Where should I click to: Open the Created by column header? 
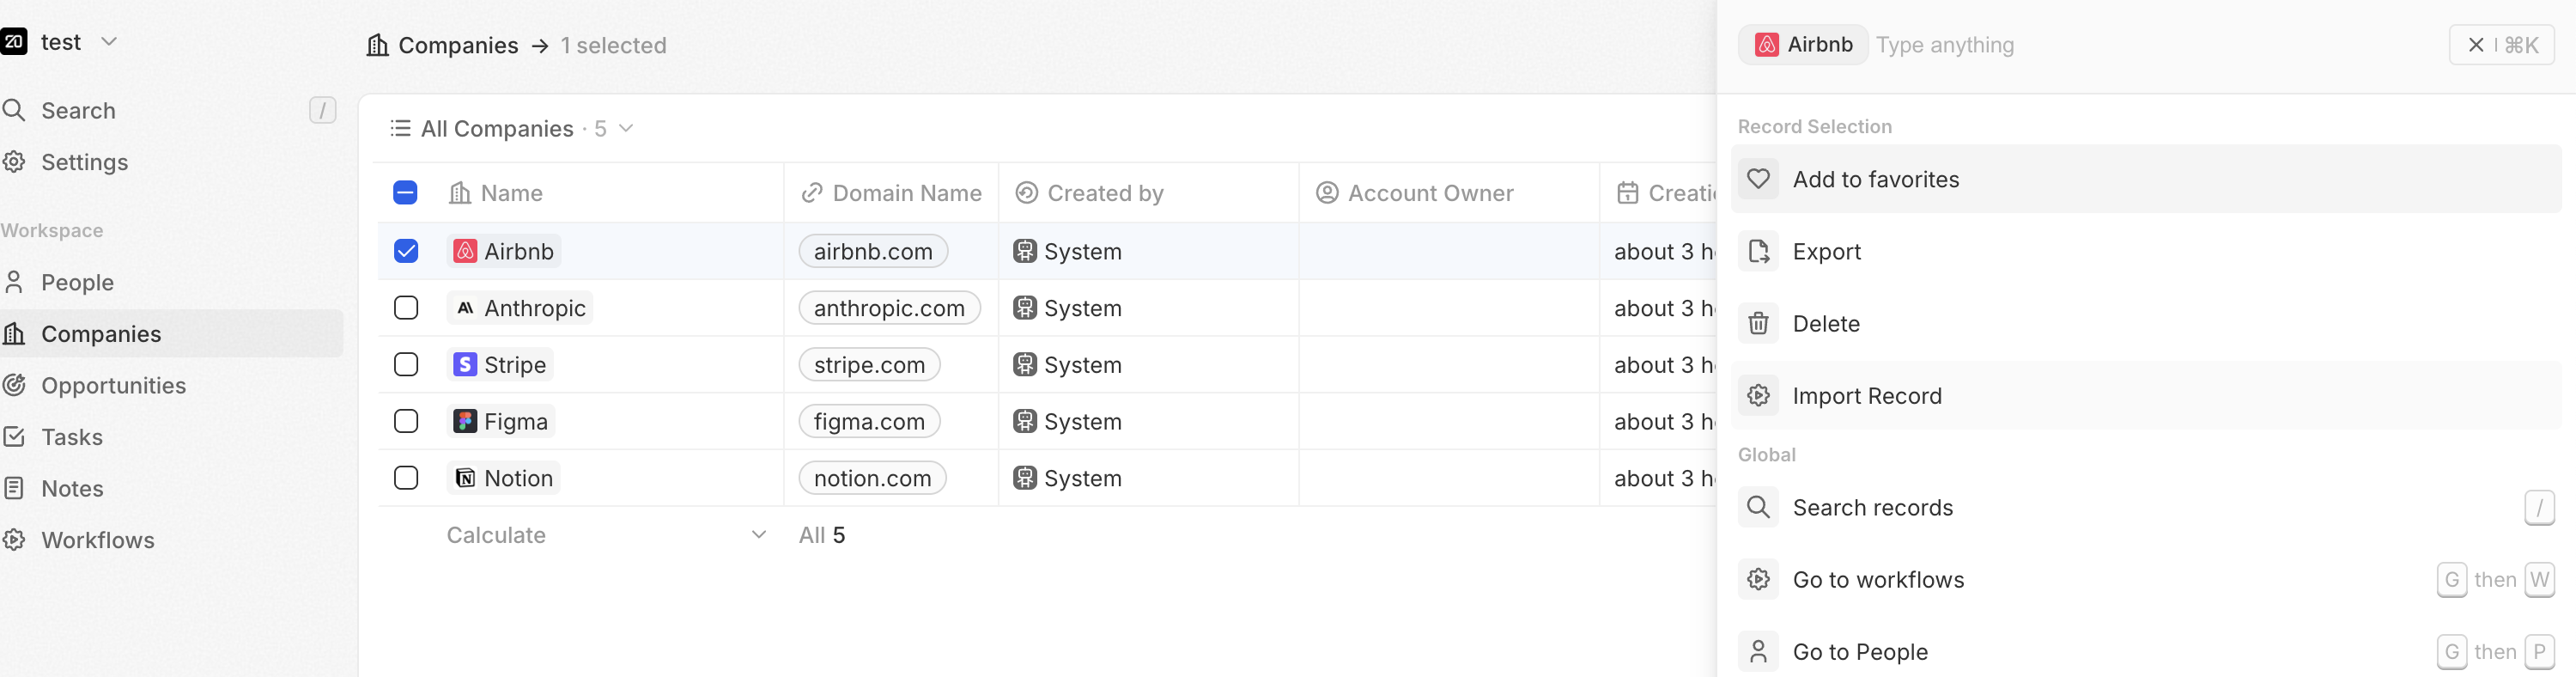pos(1148,193)
